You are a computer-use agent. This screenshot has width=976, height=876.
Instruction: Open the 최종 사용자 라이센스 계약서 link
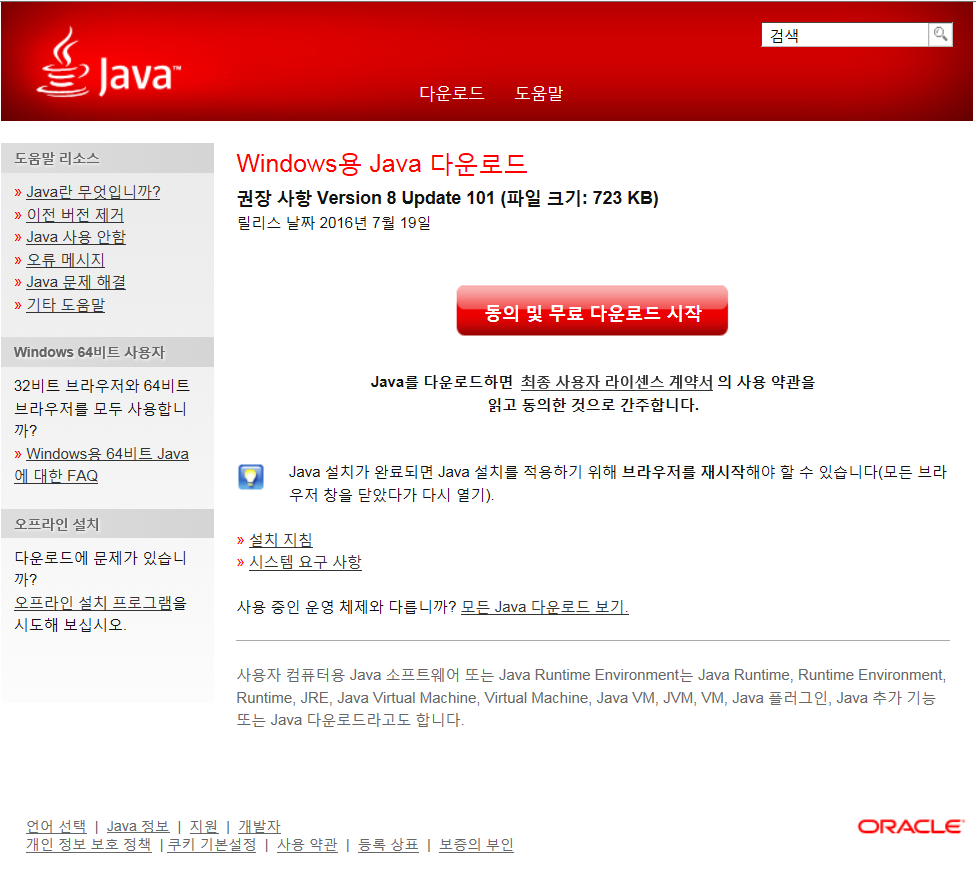[x=616, y=382]
